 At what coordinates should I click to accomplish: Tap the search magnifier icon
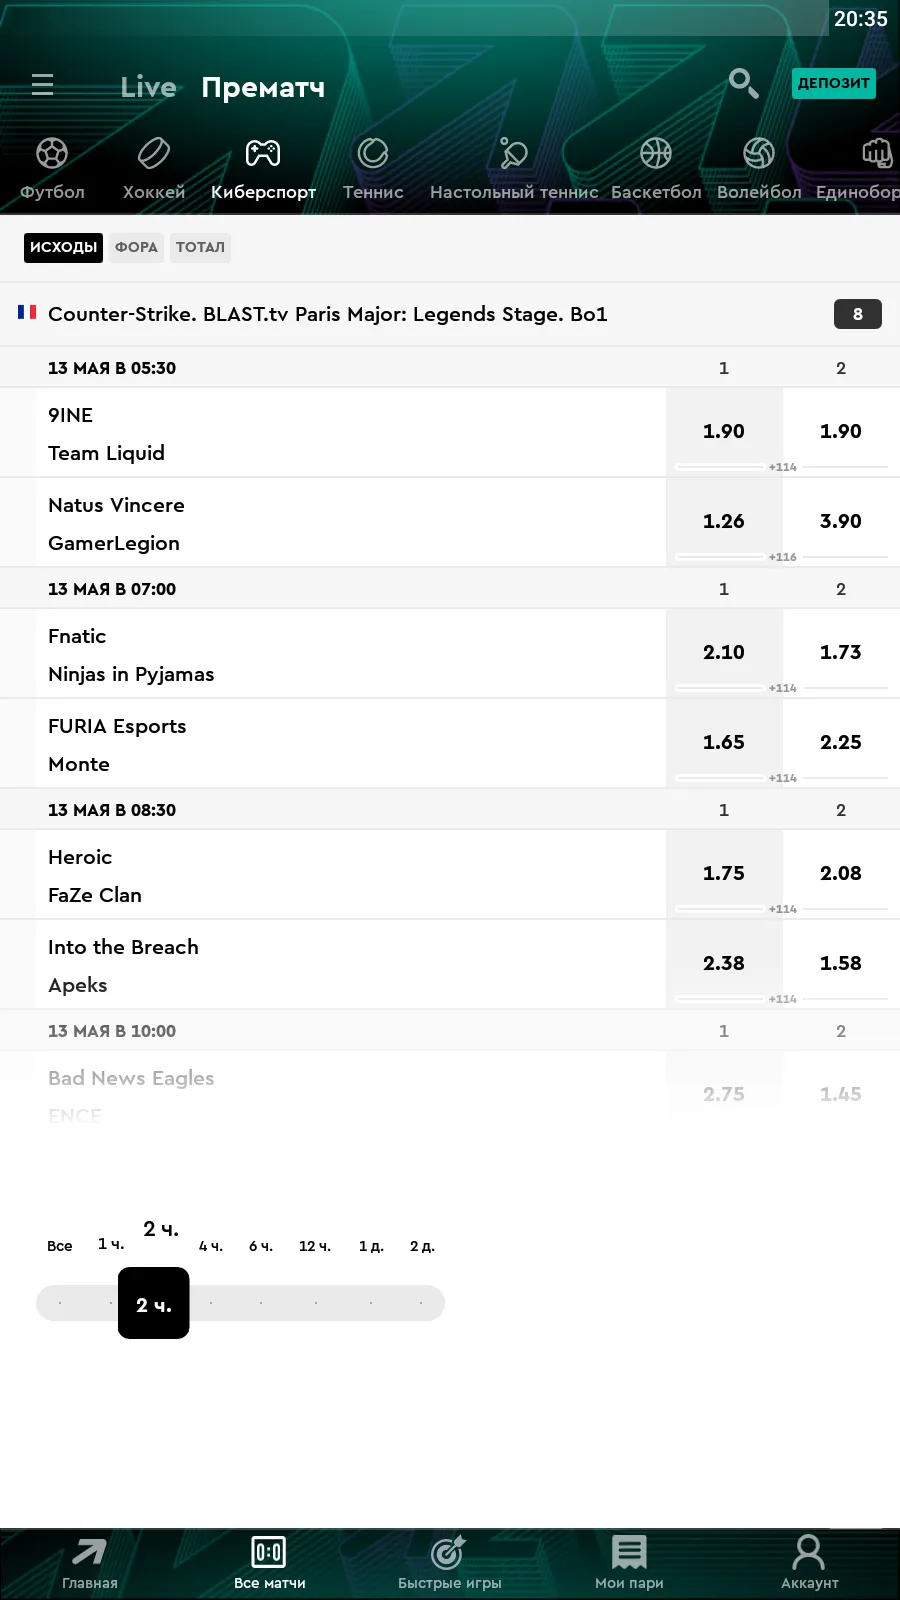click(x=743, y=83)
